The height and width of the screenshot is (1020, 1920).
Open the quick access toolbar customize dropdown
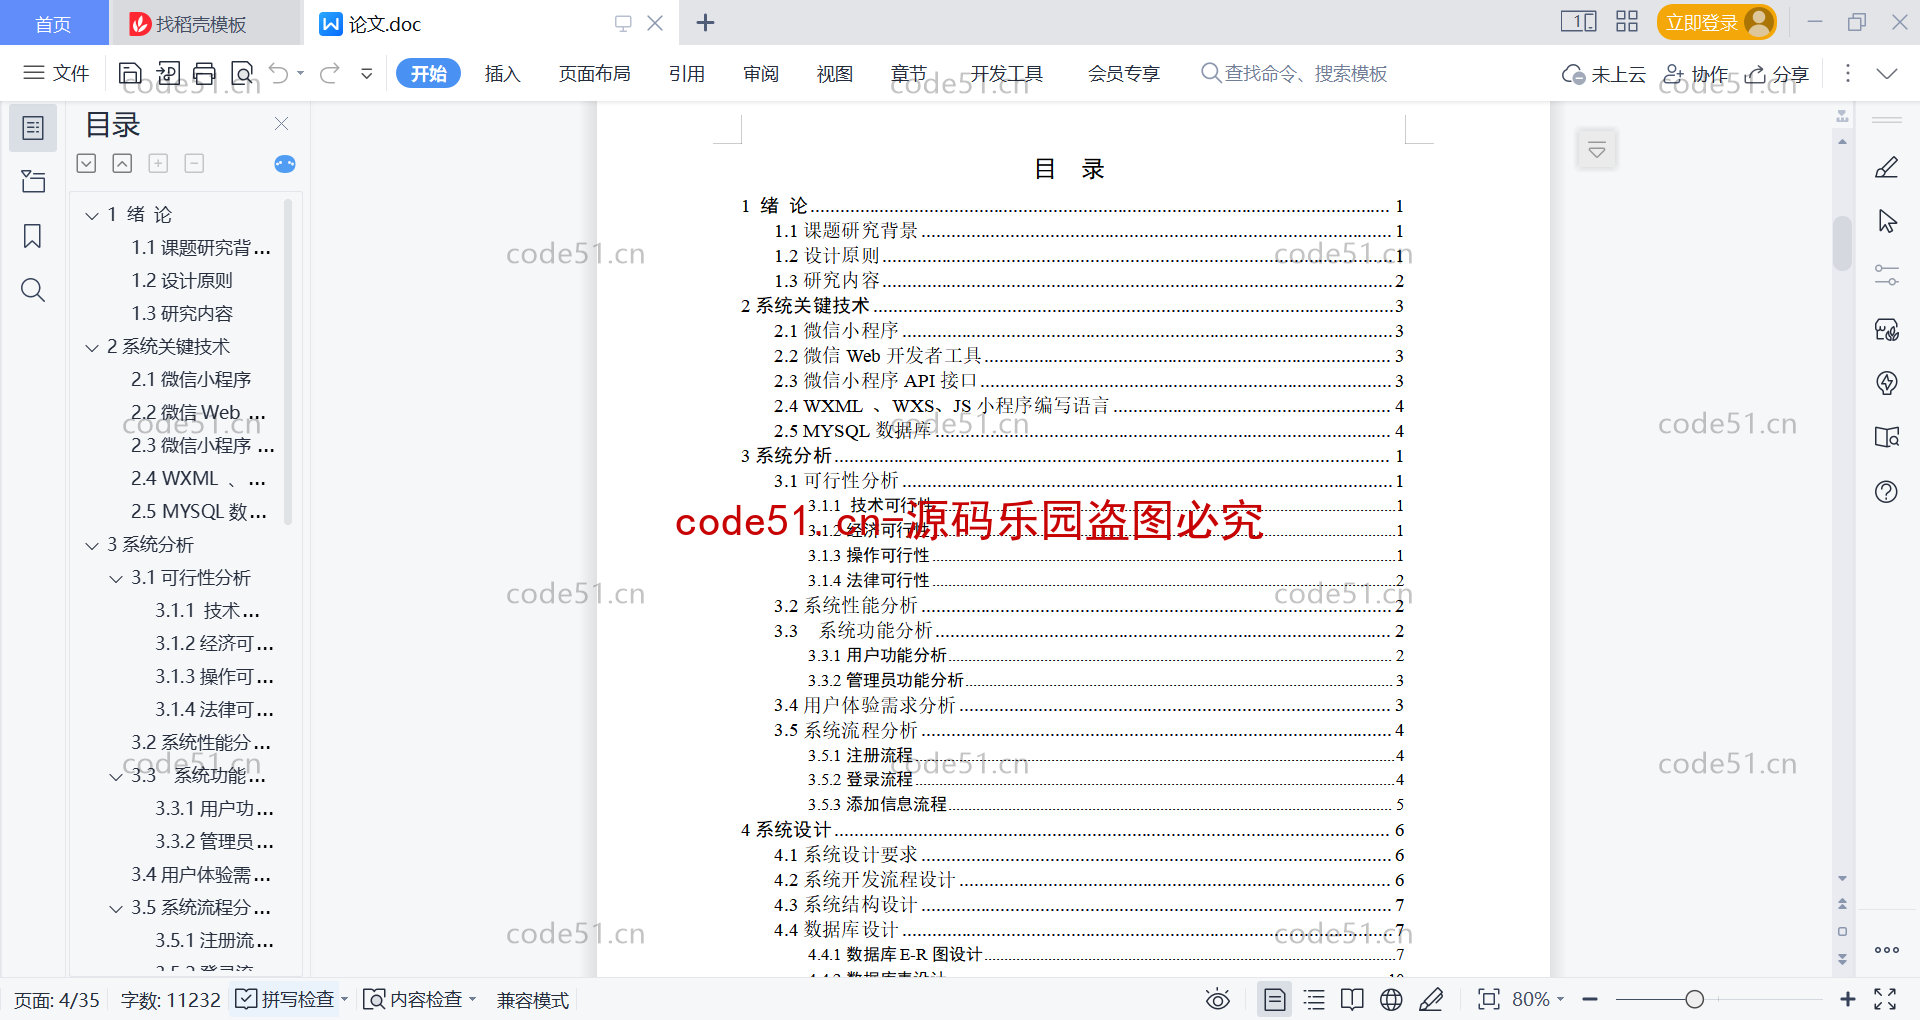367,73
